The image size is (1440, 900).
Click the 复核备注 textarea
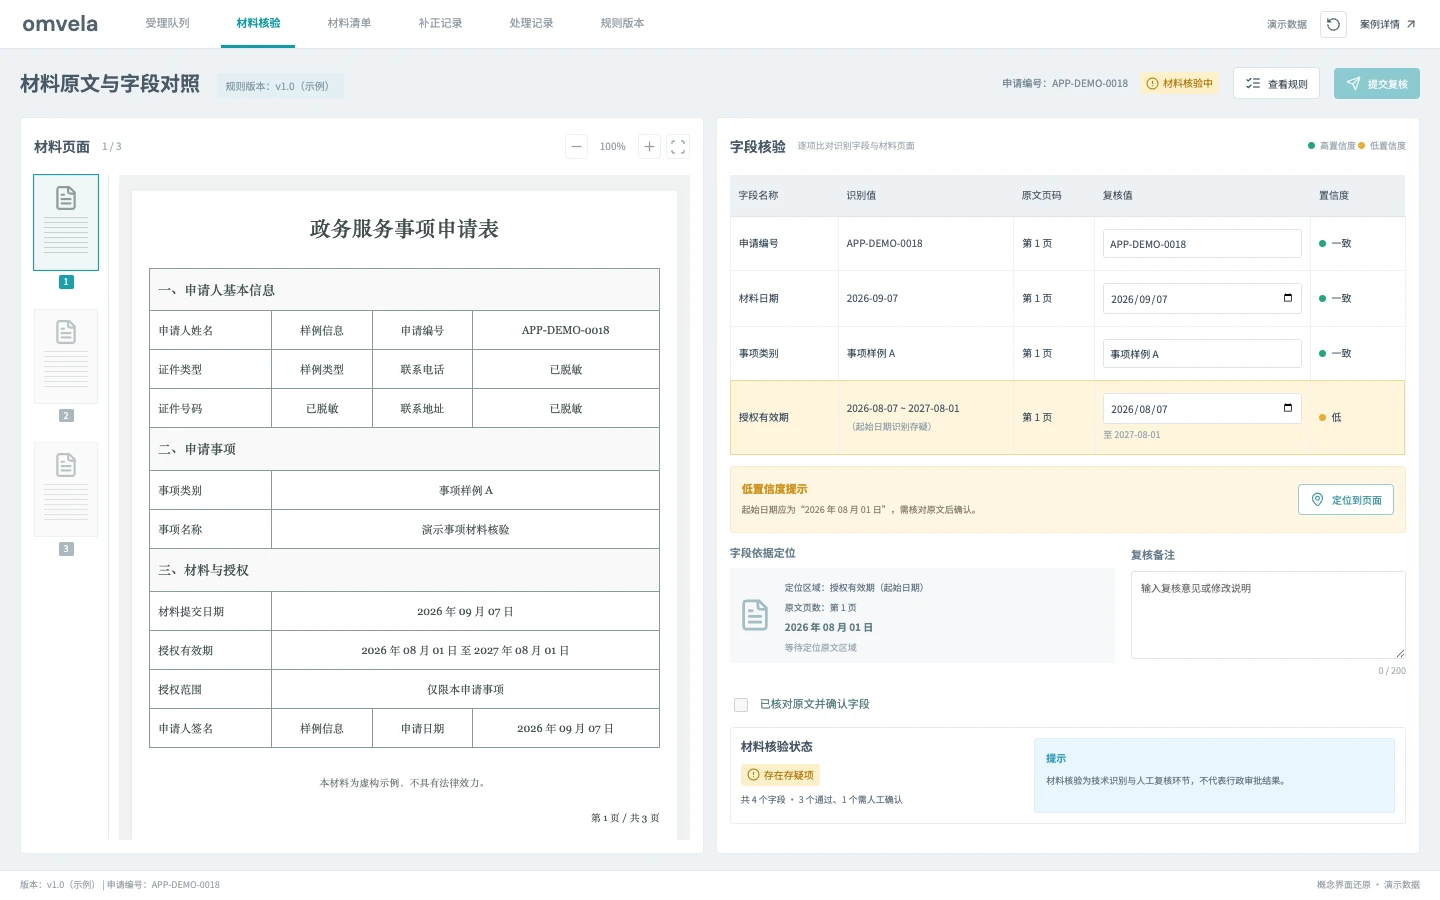point(1268,615)
